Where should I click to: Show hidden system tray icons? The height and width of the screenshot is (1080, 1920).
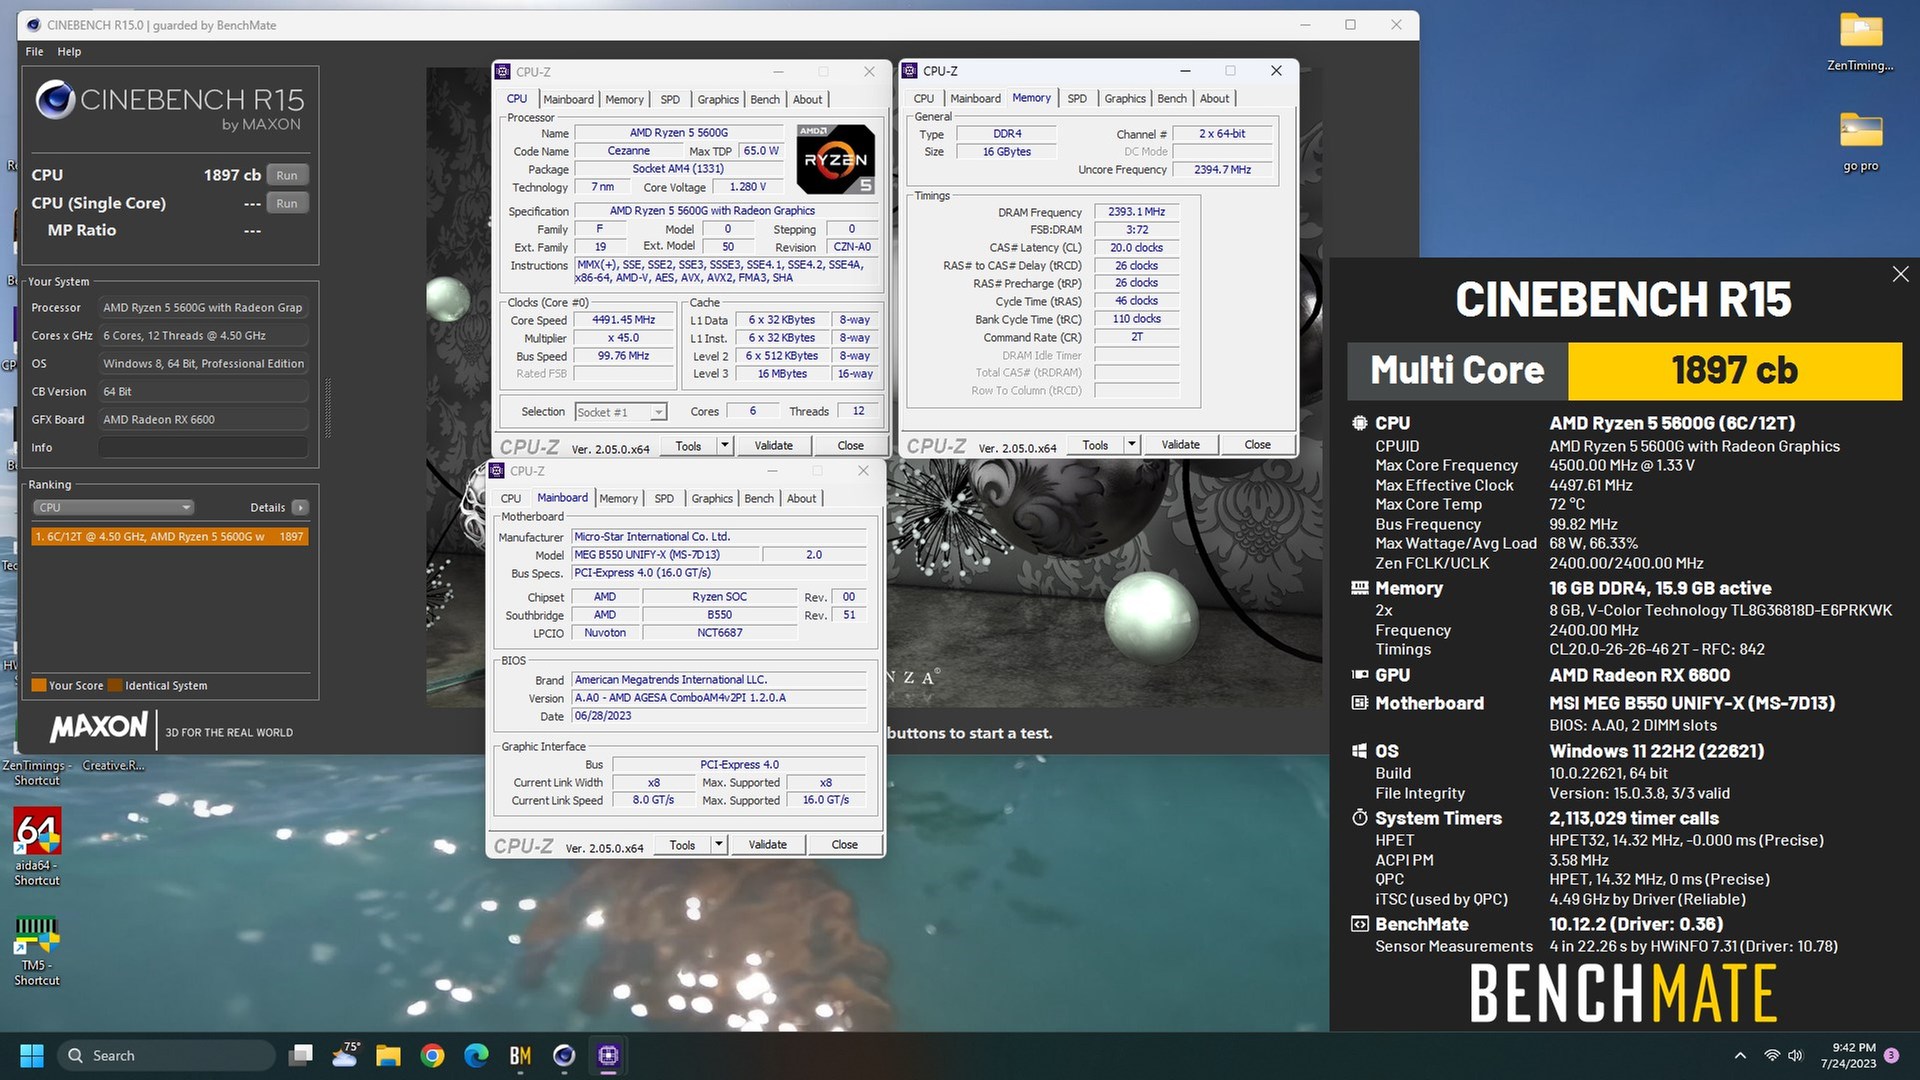click(1740, 1055)
